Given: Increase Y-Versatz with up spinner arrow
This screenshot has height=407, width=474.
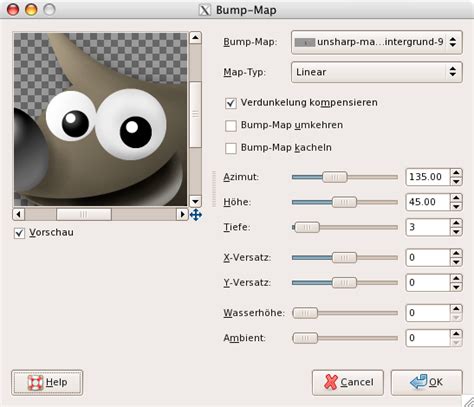Looking at the screenshot, I should click(x=456, y=279).
